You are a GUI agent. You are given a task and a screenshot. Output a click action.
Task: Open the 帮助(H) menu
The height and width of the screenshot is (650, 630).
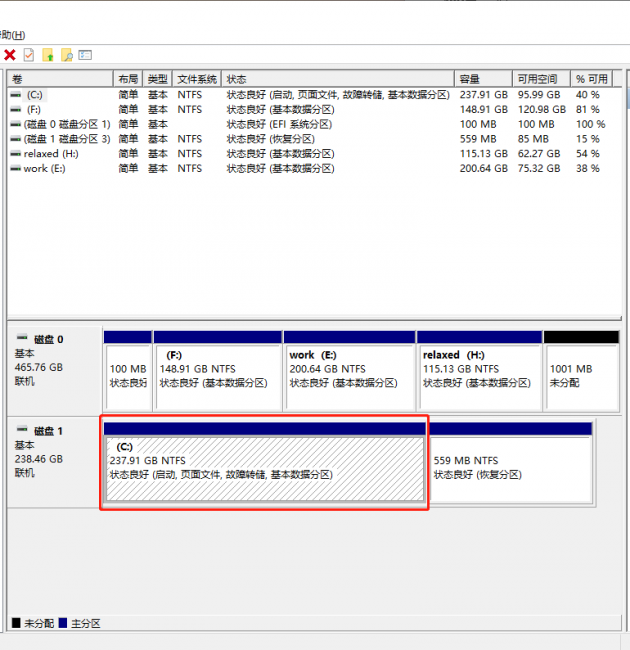(x=12, y=35)
